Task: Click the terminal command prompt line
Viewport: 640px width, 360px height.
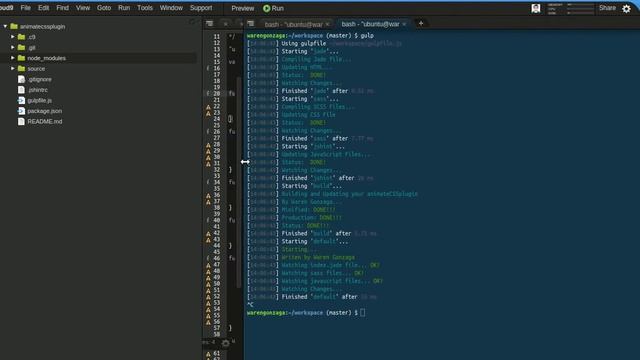Action: coord(306,313)
